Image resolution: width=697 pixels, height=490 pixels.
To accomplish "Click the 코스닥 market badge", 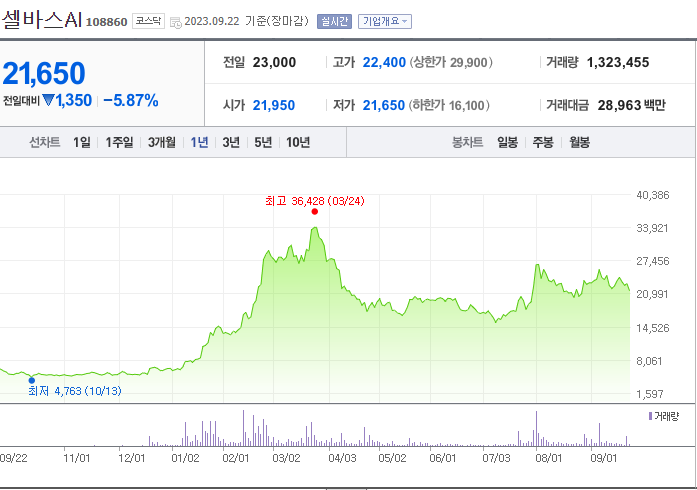I will 148,21.
